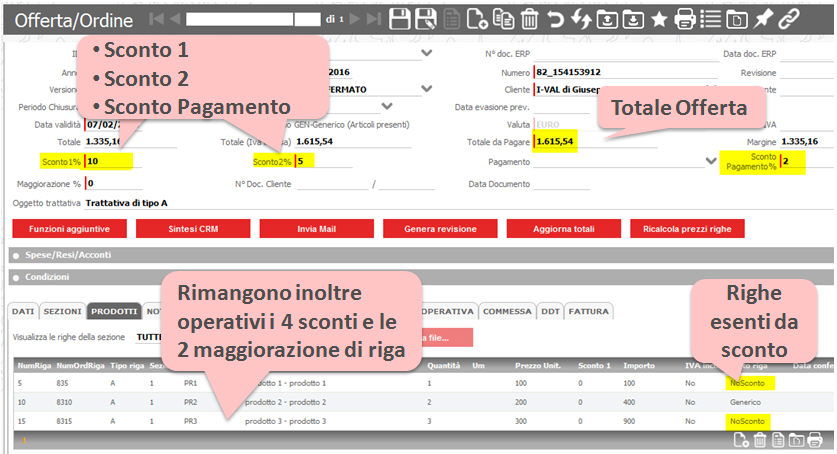837x454 pixels.
Task: Click the undo arrow icon
Action: pyautogui.click(x=556, y=18)
